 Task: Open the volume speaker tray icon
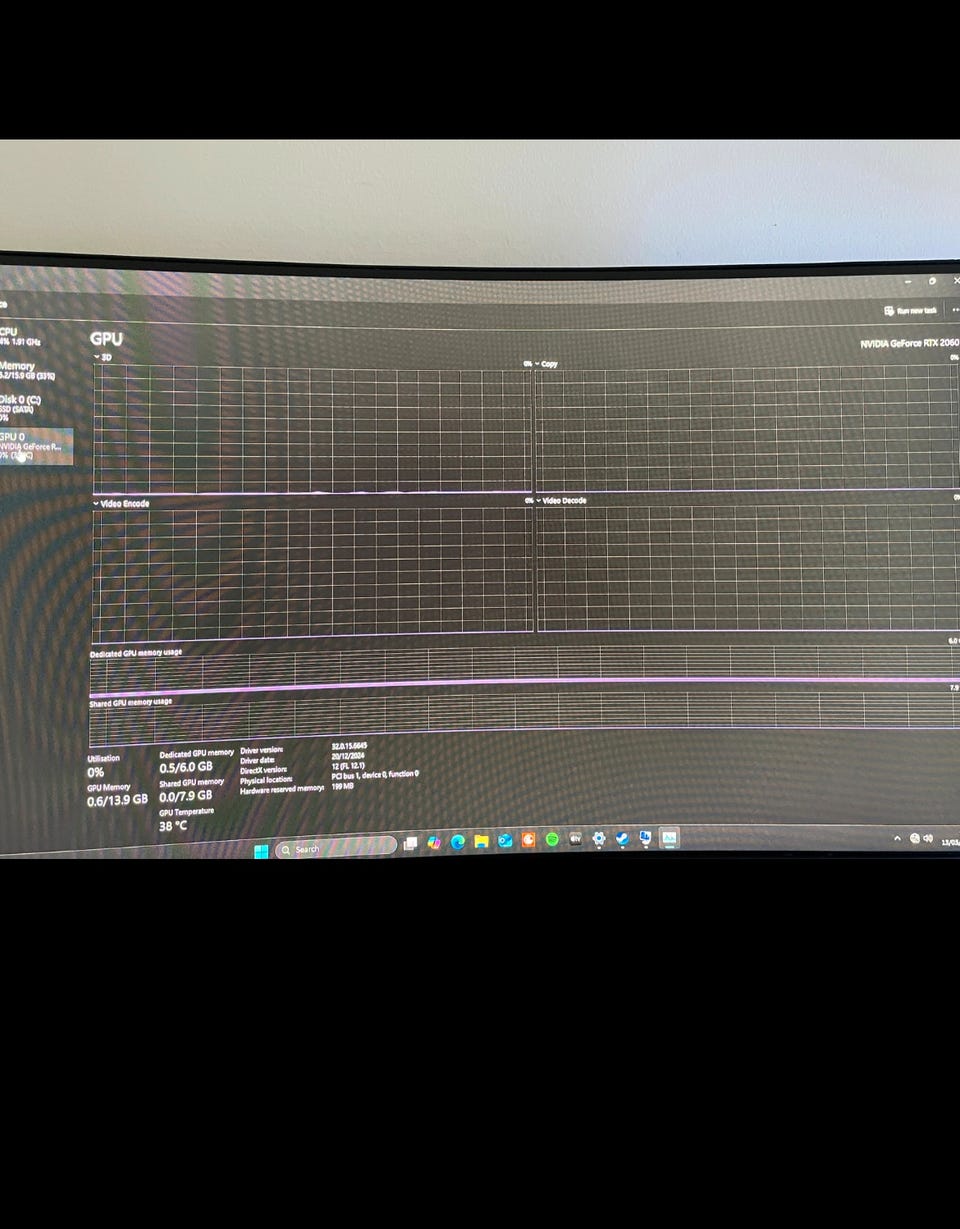coord(928,838)
